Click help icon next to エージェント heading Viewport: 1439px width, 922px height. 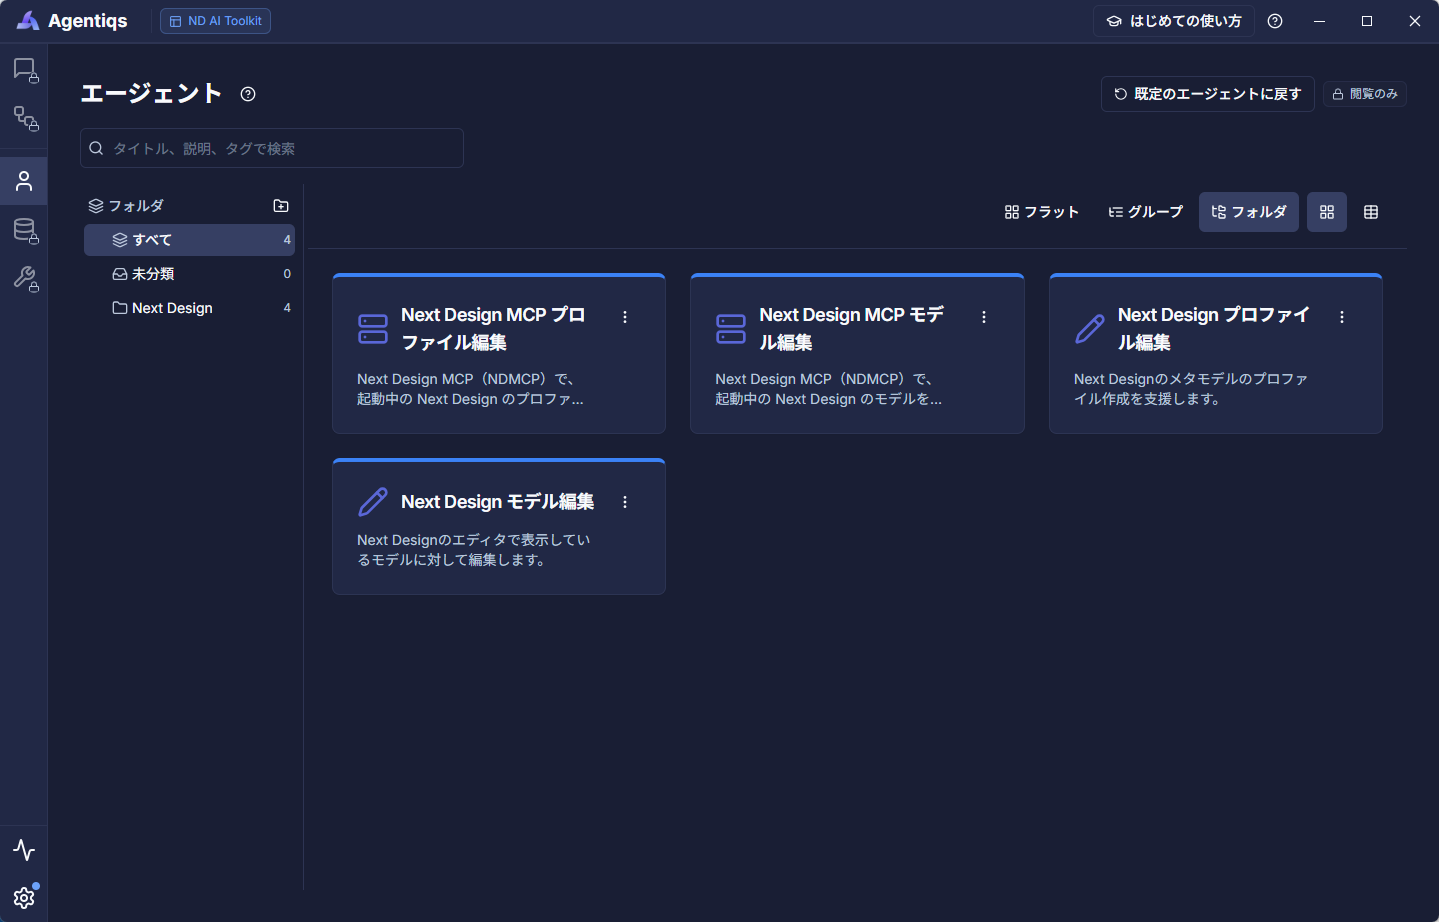click(x=248, y=94)
